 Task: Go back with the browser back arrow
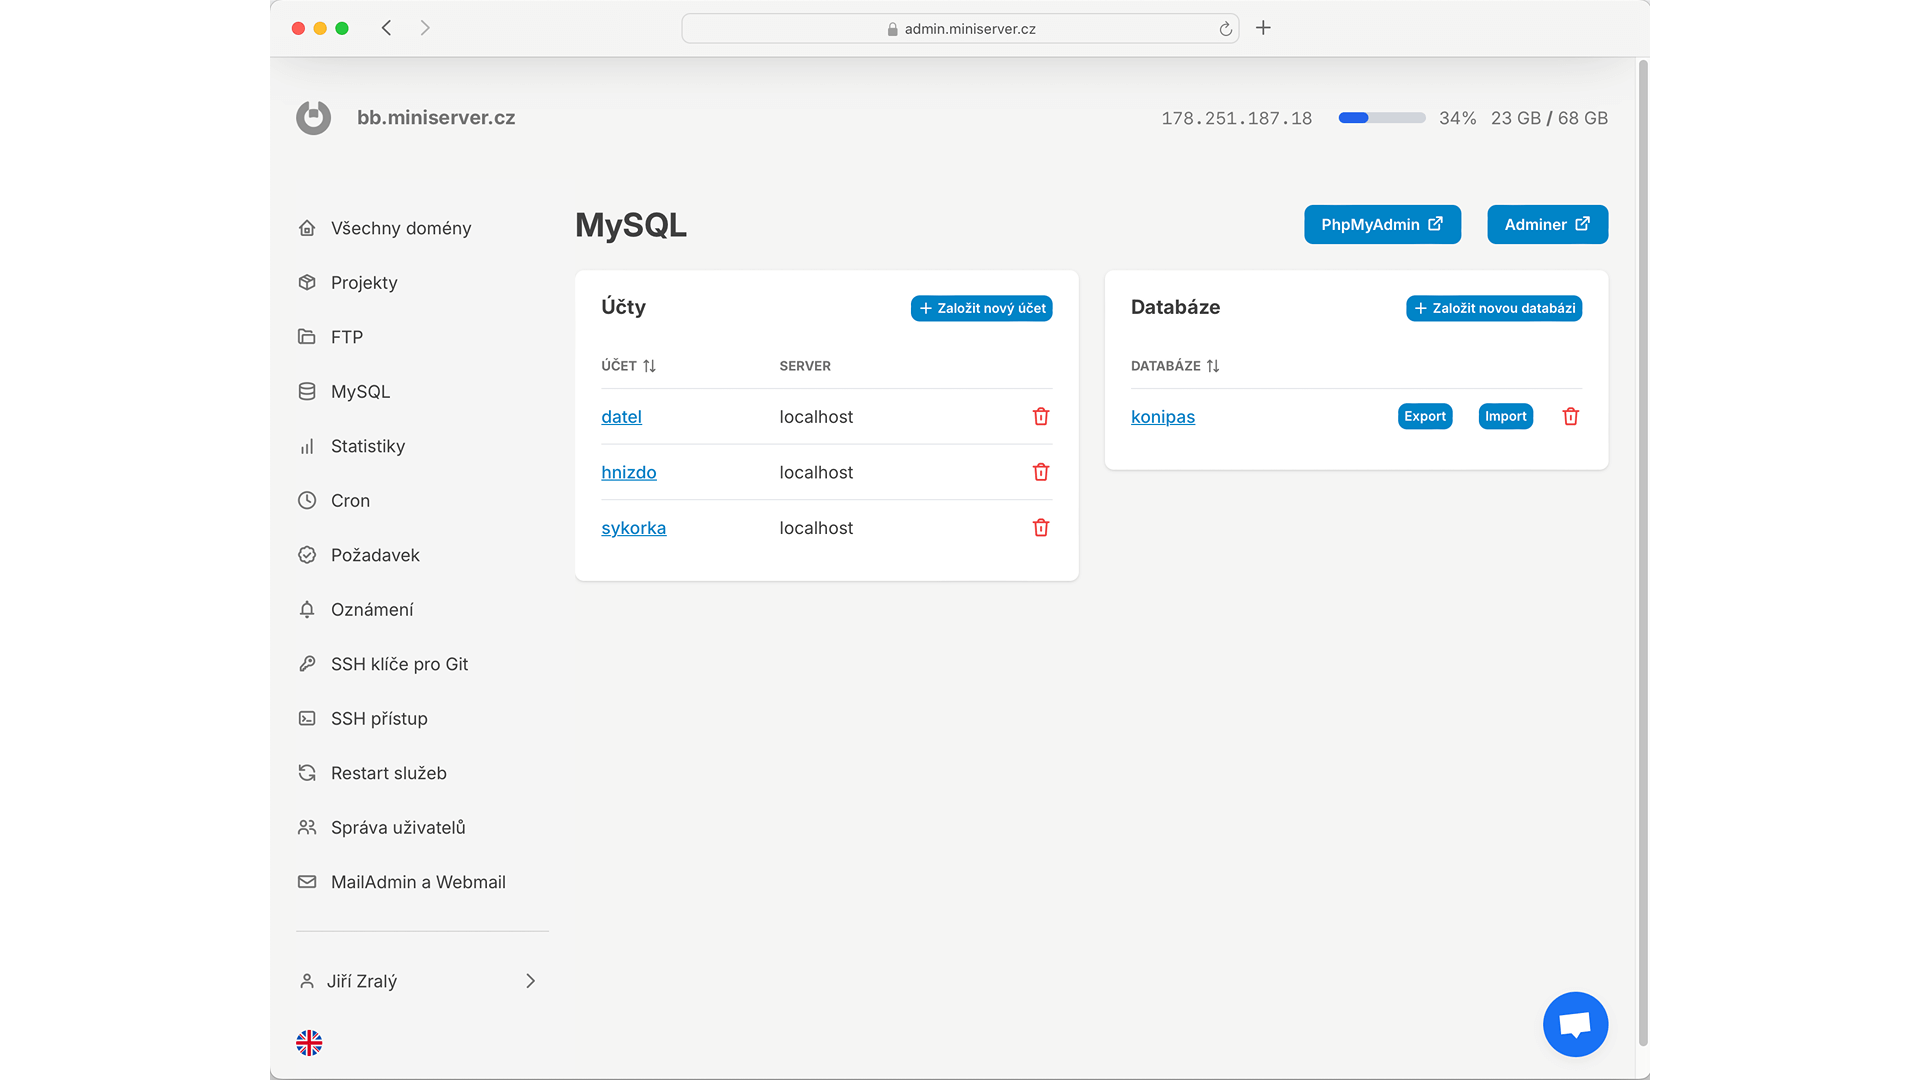click(387, 28)
